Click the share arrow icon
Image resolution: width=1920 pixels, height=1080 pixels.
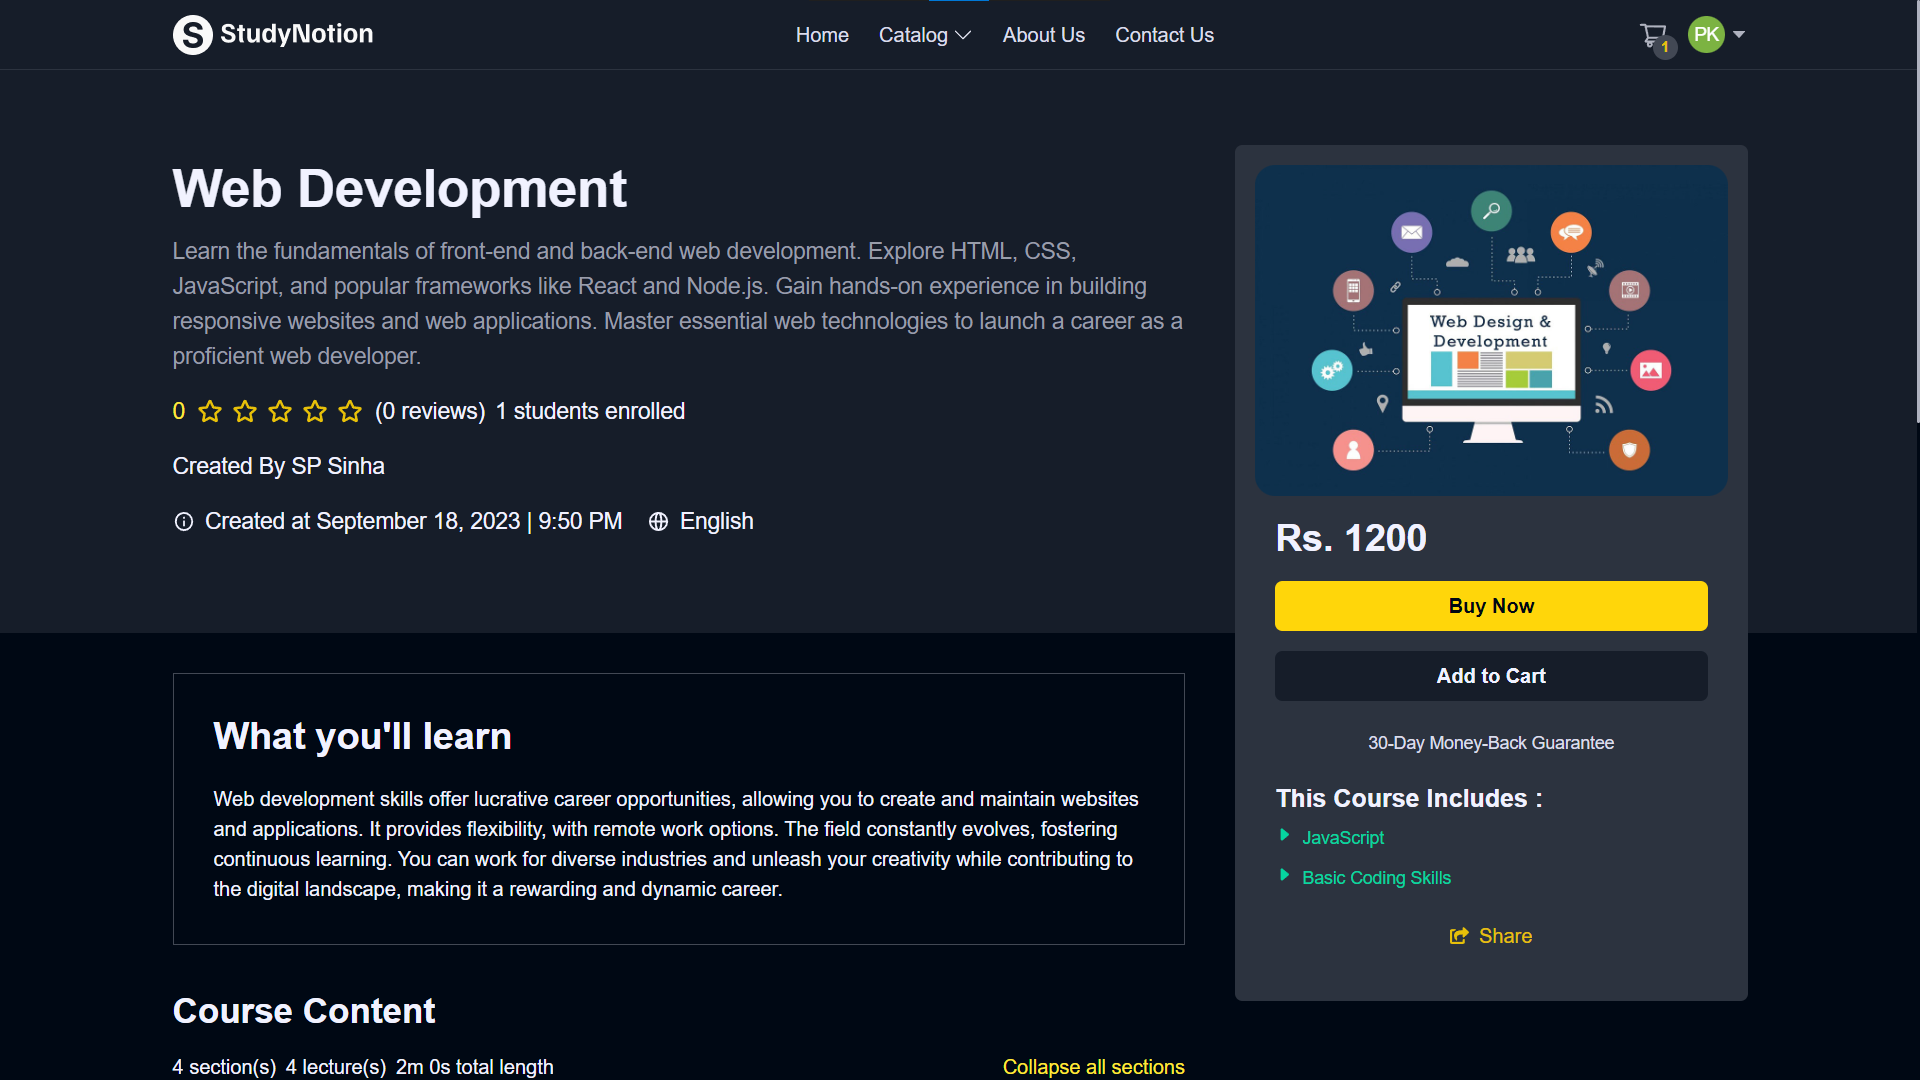[1459, 936]
